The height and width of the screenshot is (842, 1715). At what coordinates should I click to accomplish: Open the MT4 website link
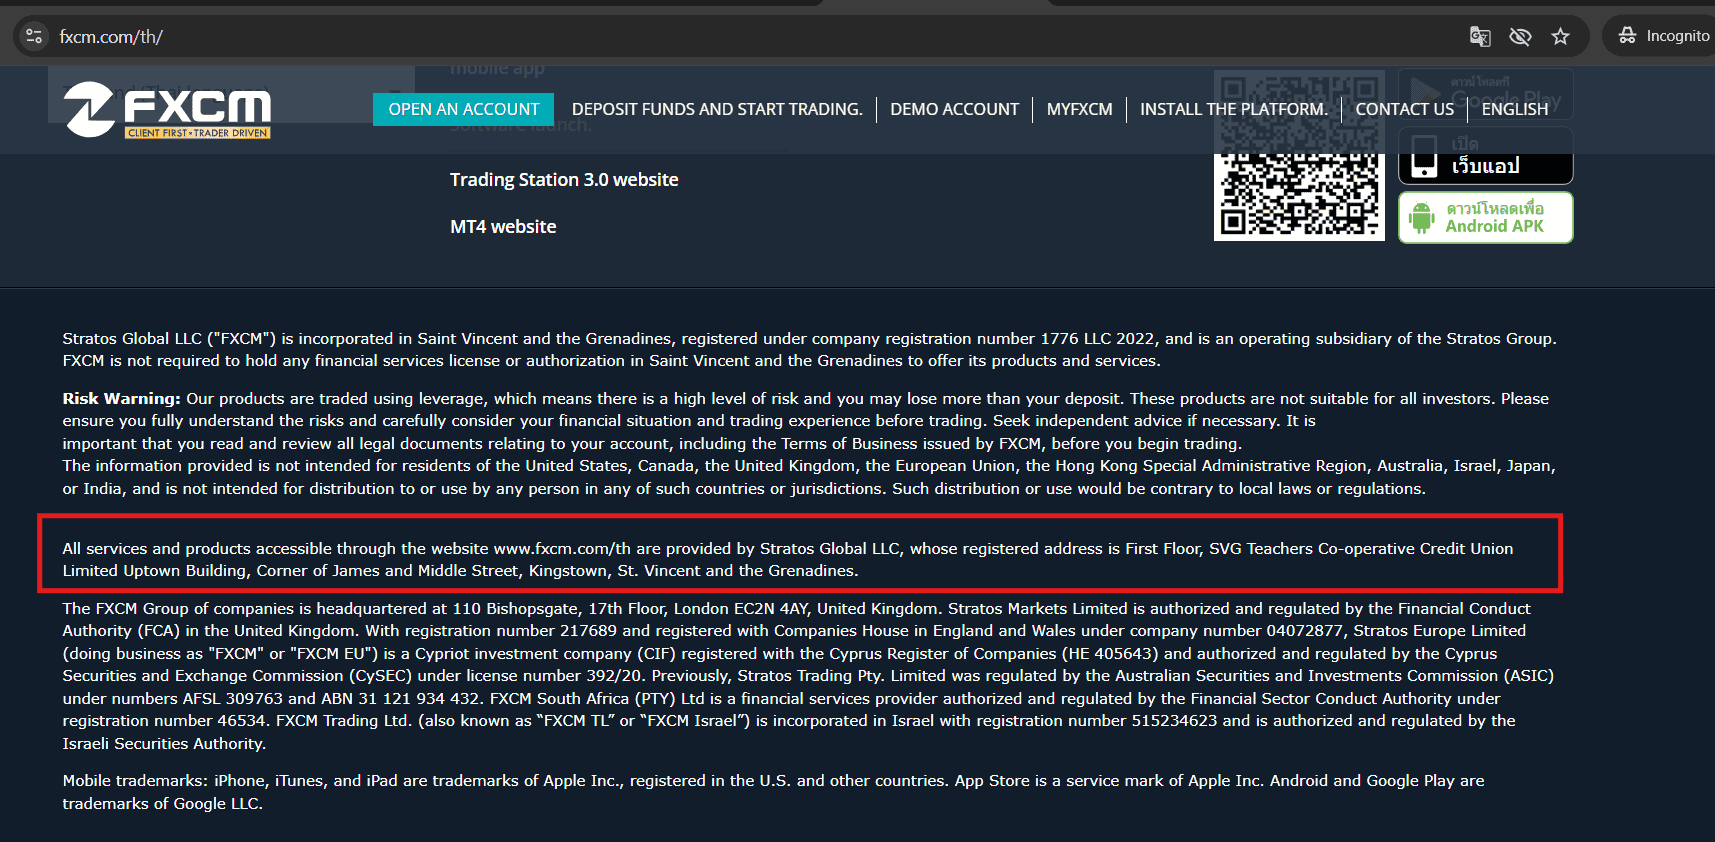[503, 227]
